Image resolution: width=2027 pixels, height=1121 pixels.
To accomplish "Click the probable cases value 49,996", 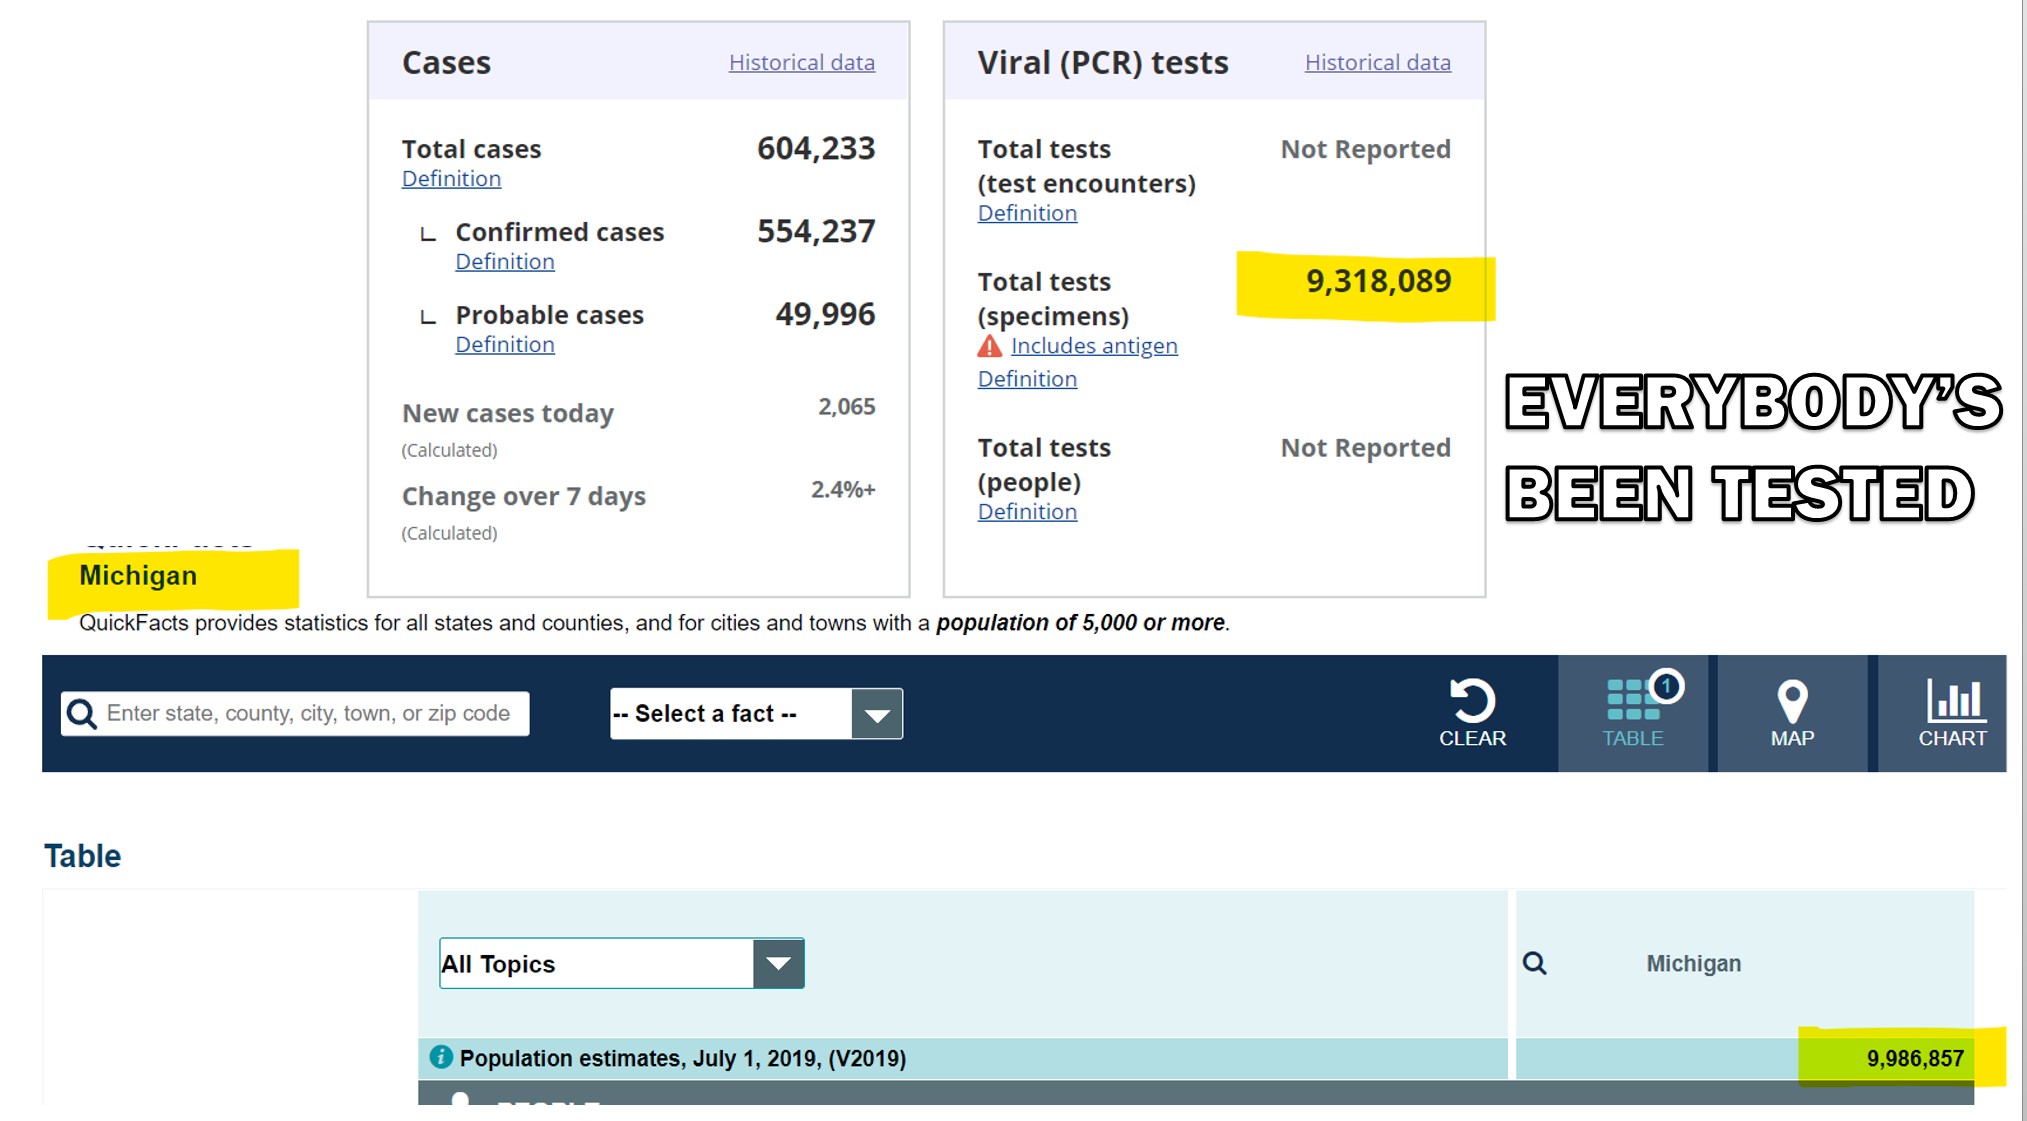I will pyautogui.click(x=825, y=315).
